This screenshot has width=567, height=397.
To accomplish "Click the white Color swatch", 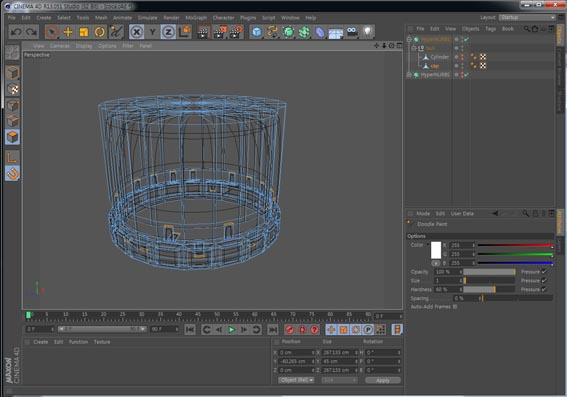I will coord(436,250).
